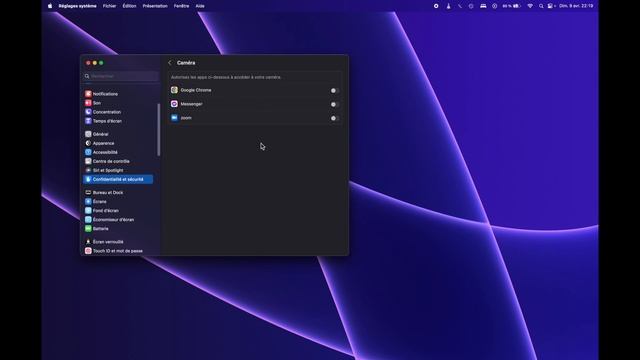640x360 pixels.
Task: Click the Caméra pane title
Action: click(186, 63)
